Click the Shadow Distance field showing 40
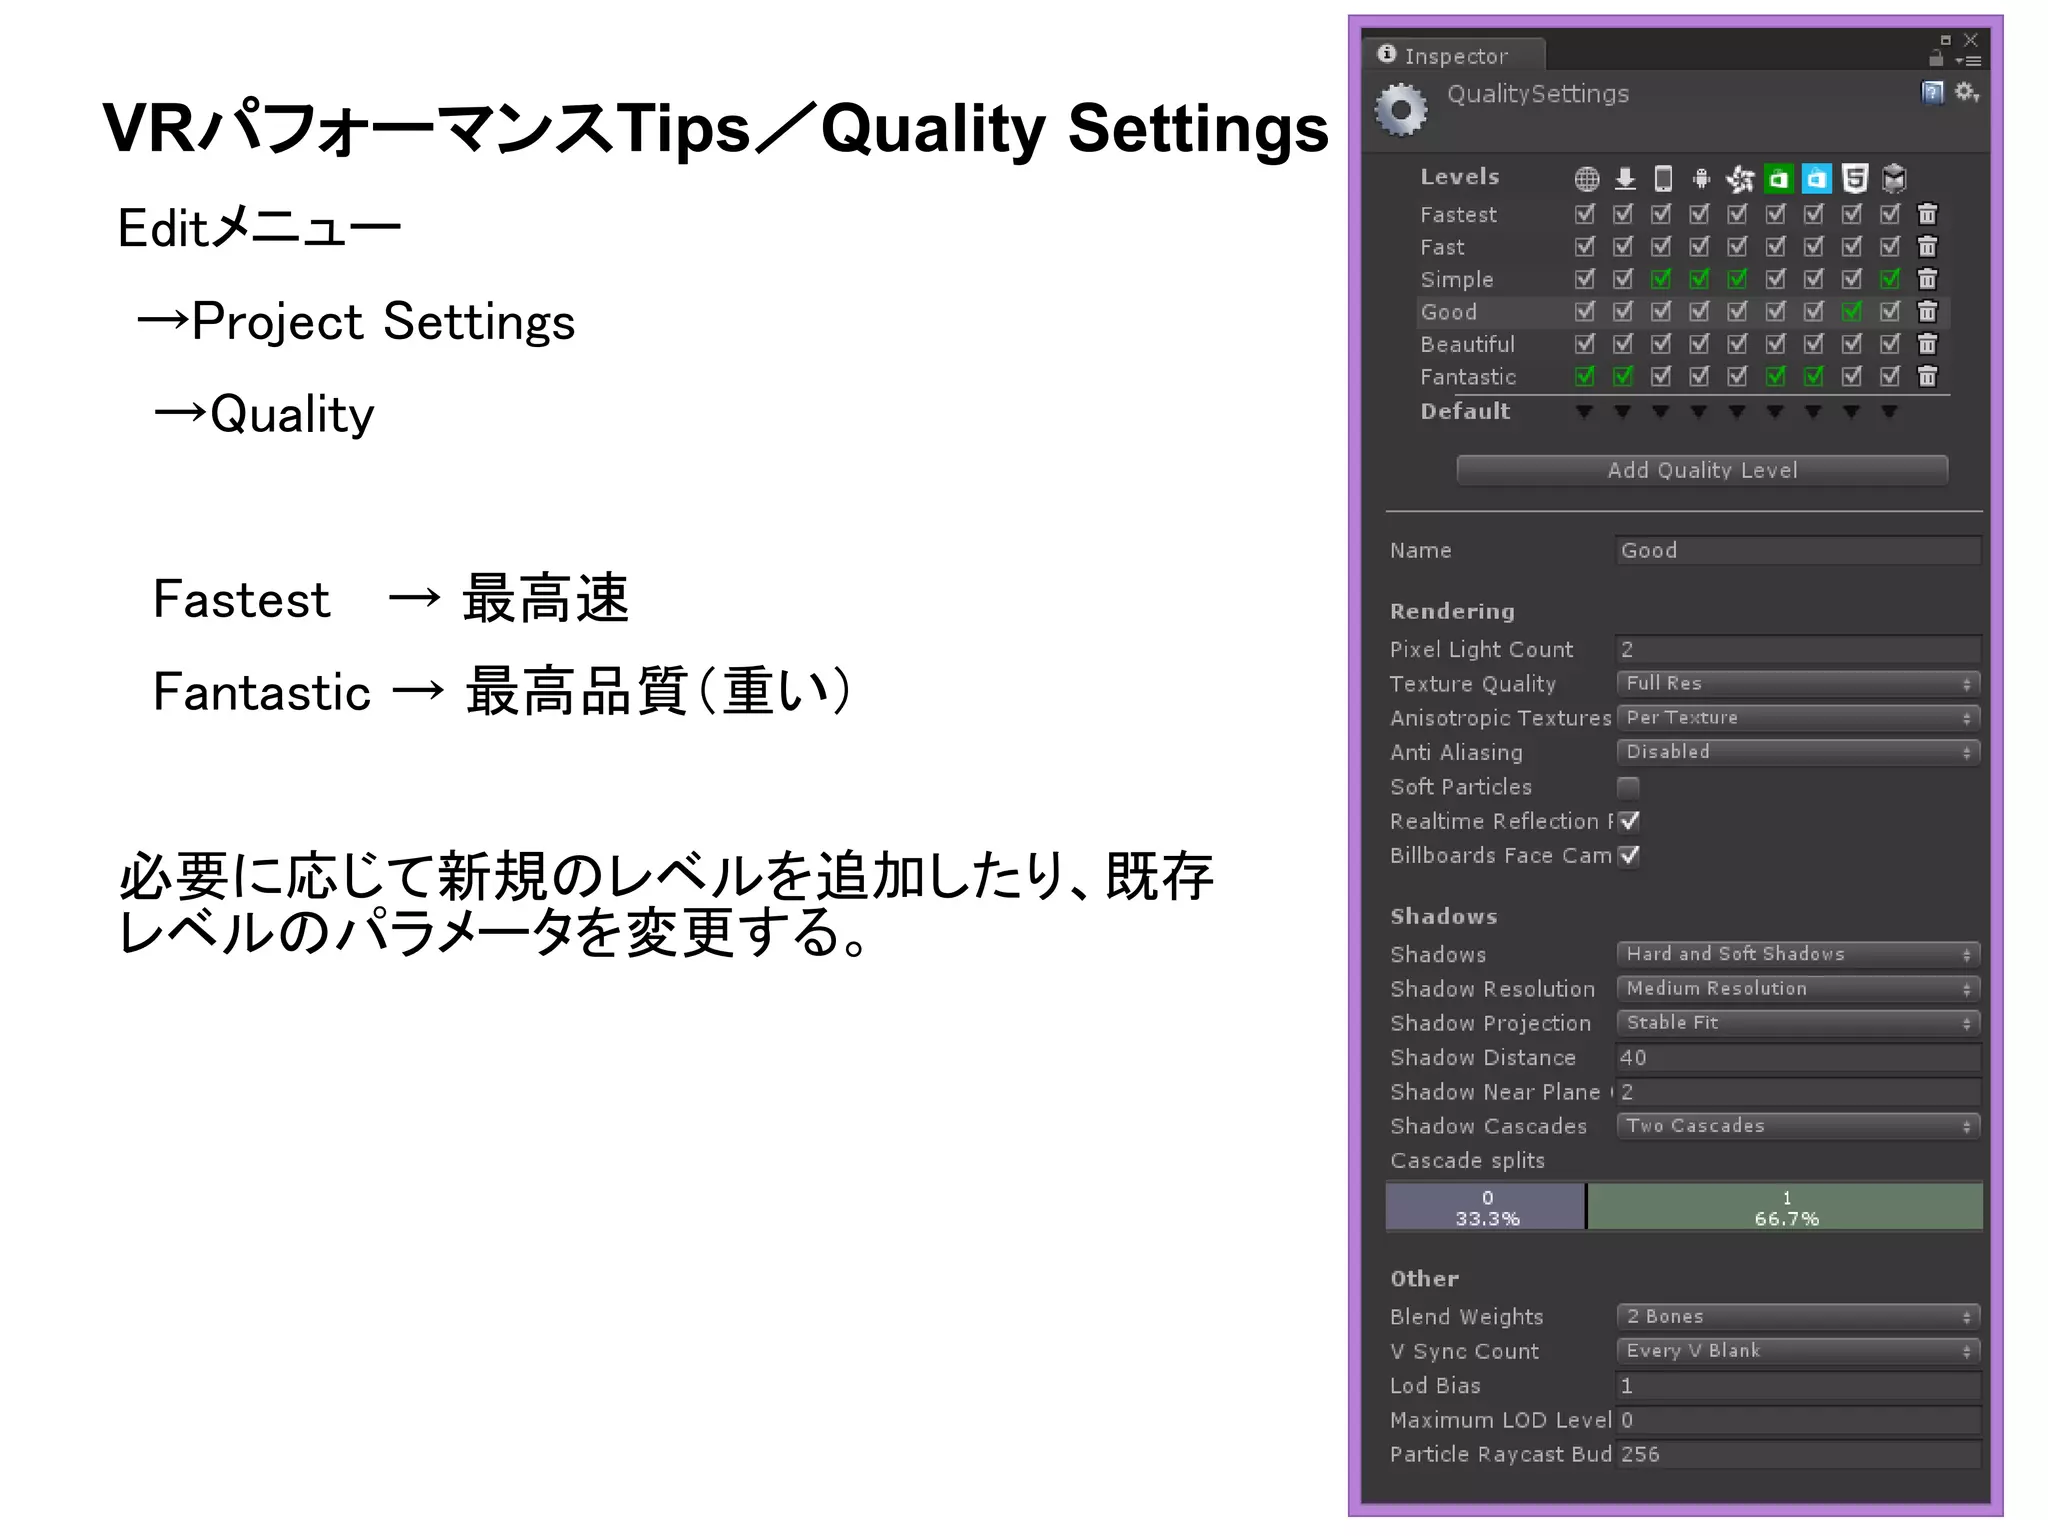Viewport: 2048px width, 1536px height. pyautogui.click(x=1798, y=1058)
